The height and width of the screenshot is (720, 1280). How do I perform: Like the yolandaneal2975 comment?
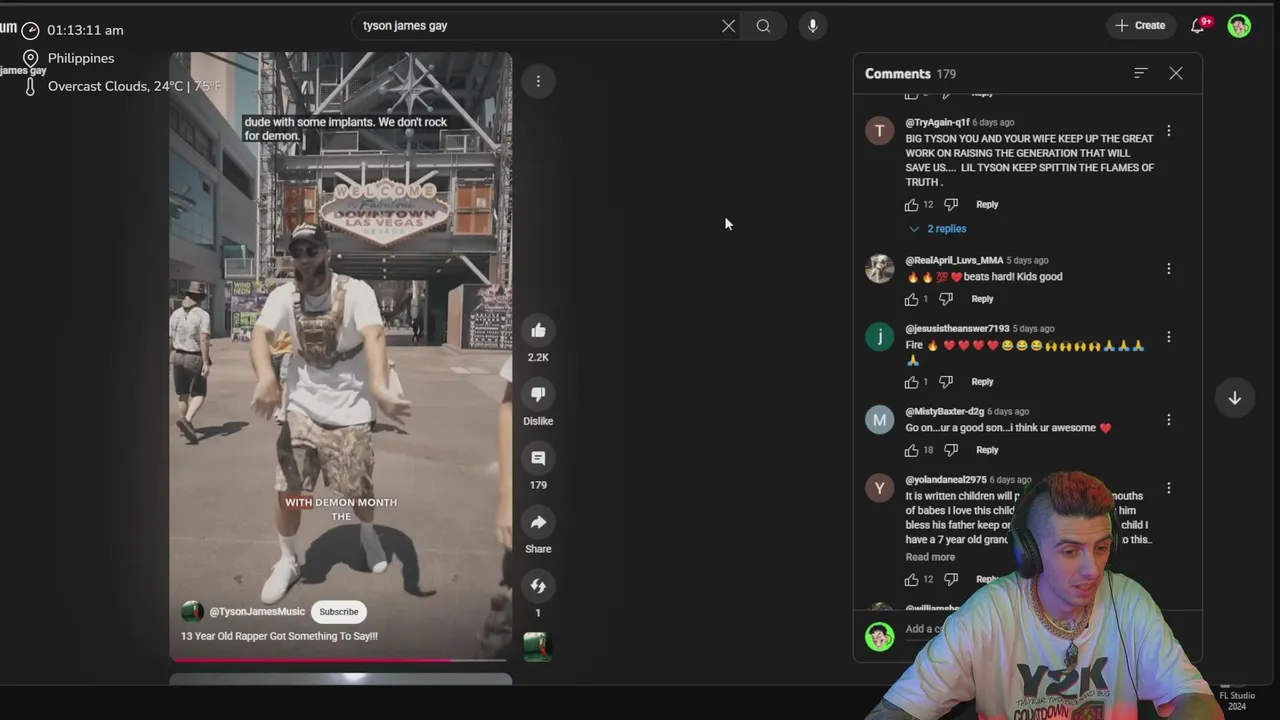coord(911,580)
